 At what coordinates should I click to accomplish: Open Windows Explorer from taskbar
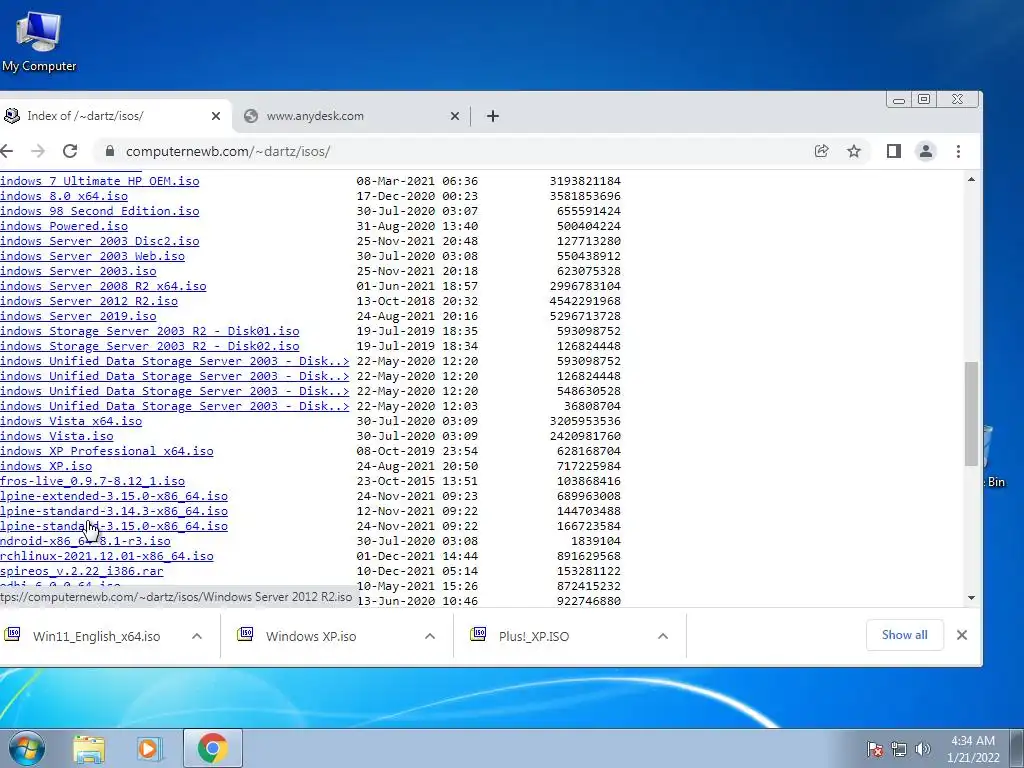pyautogui.click(x=89, y=749)
